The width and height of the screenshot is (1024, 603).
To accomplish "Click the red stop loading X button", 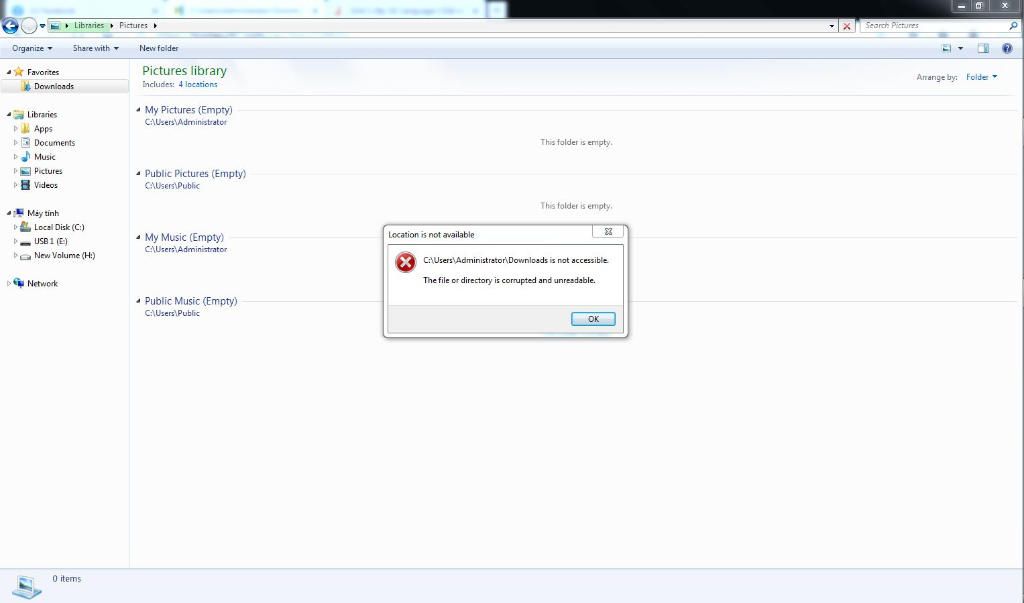I will pyautogui.click(x=846, y=26).
